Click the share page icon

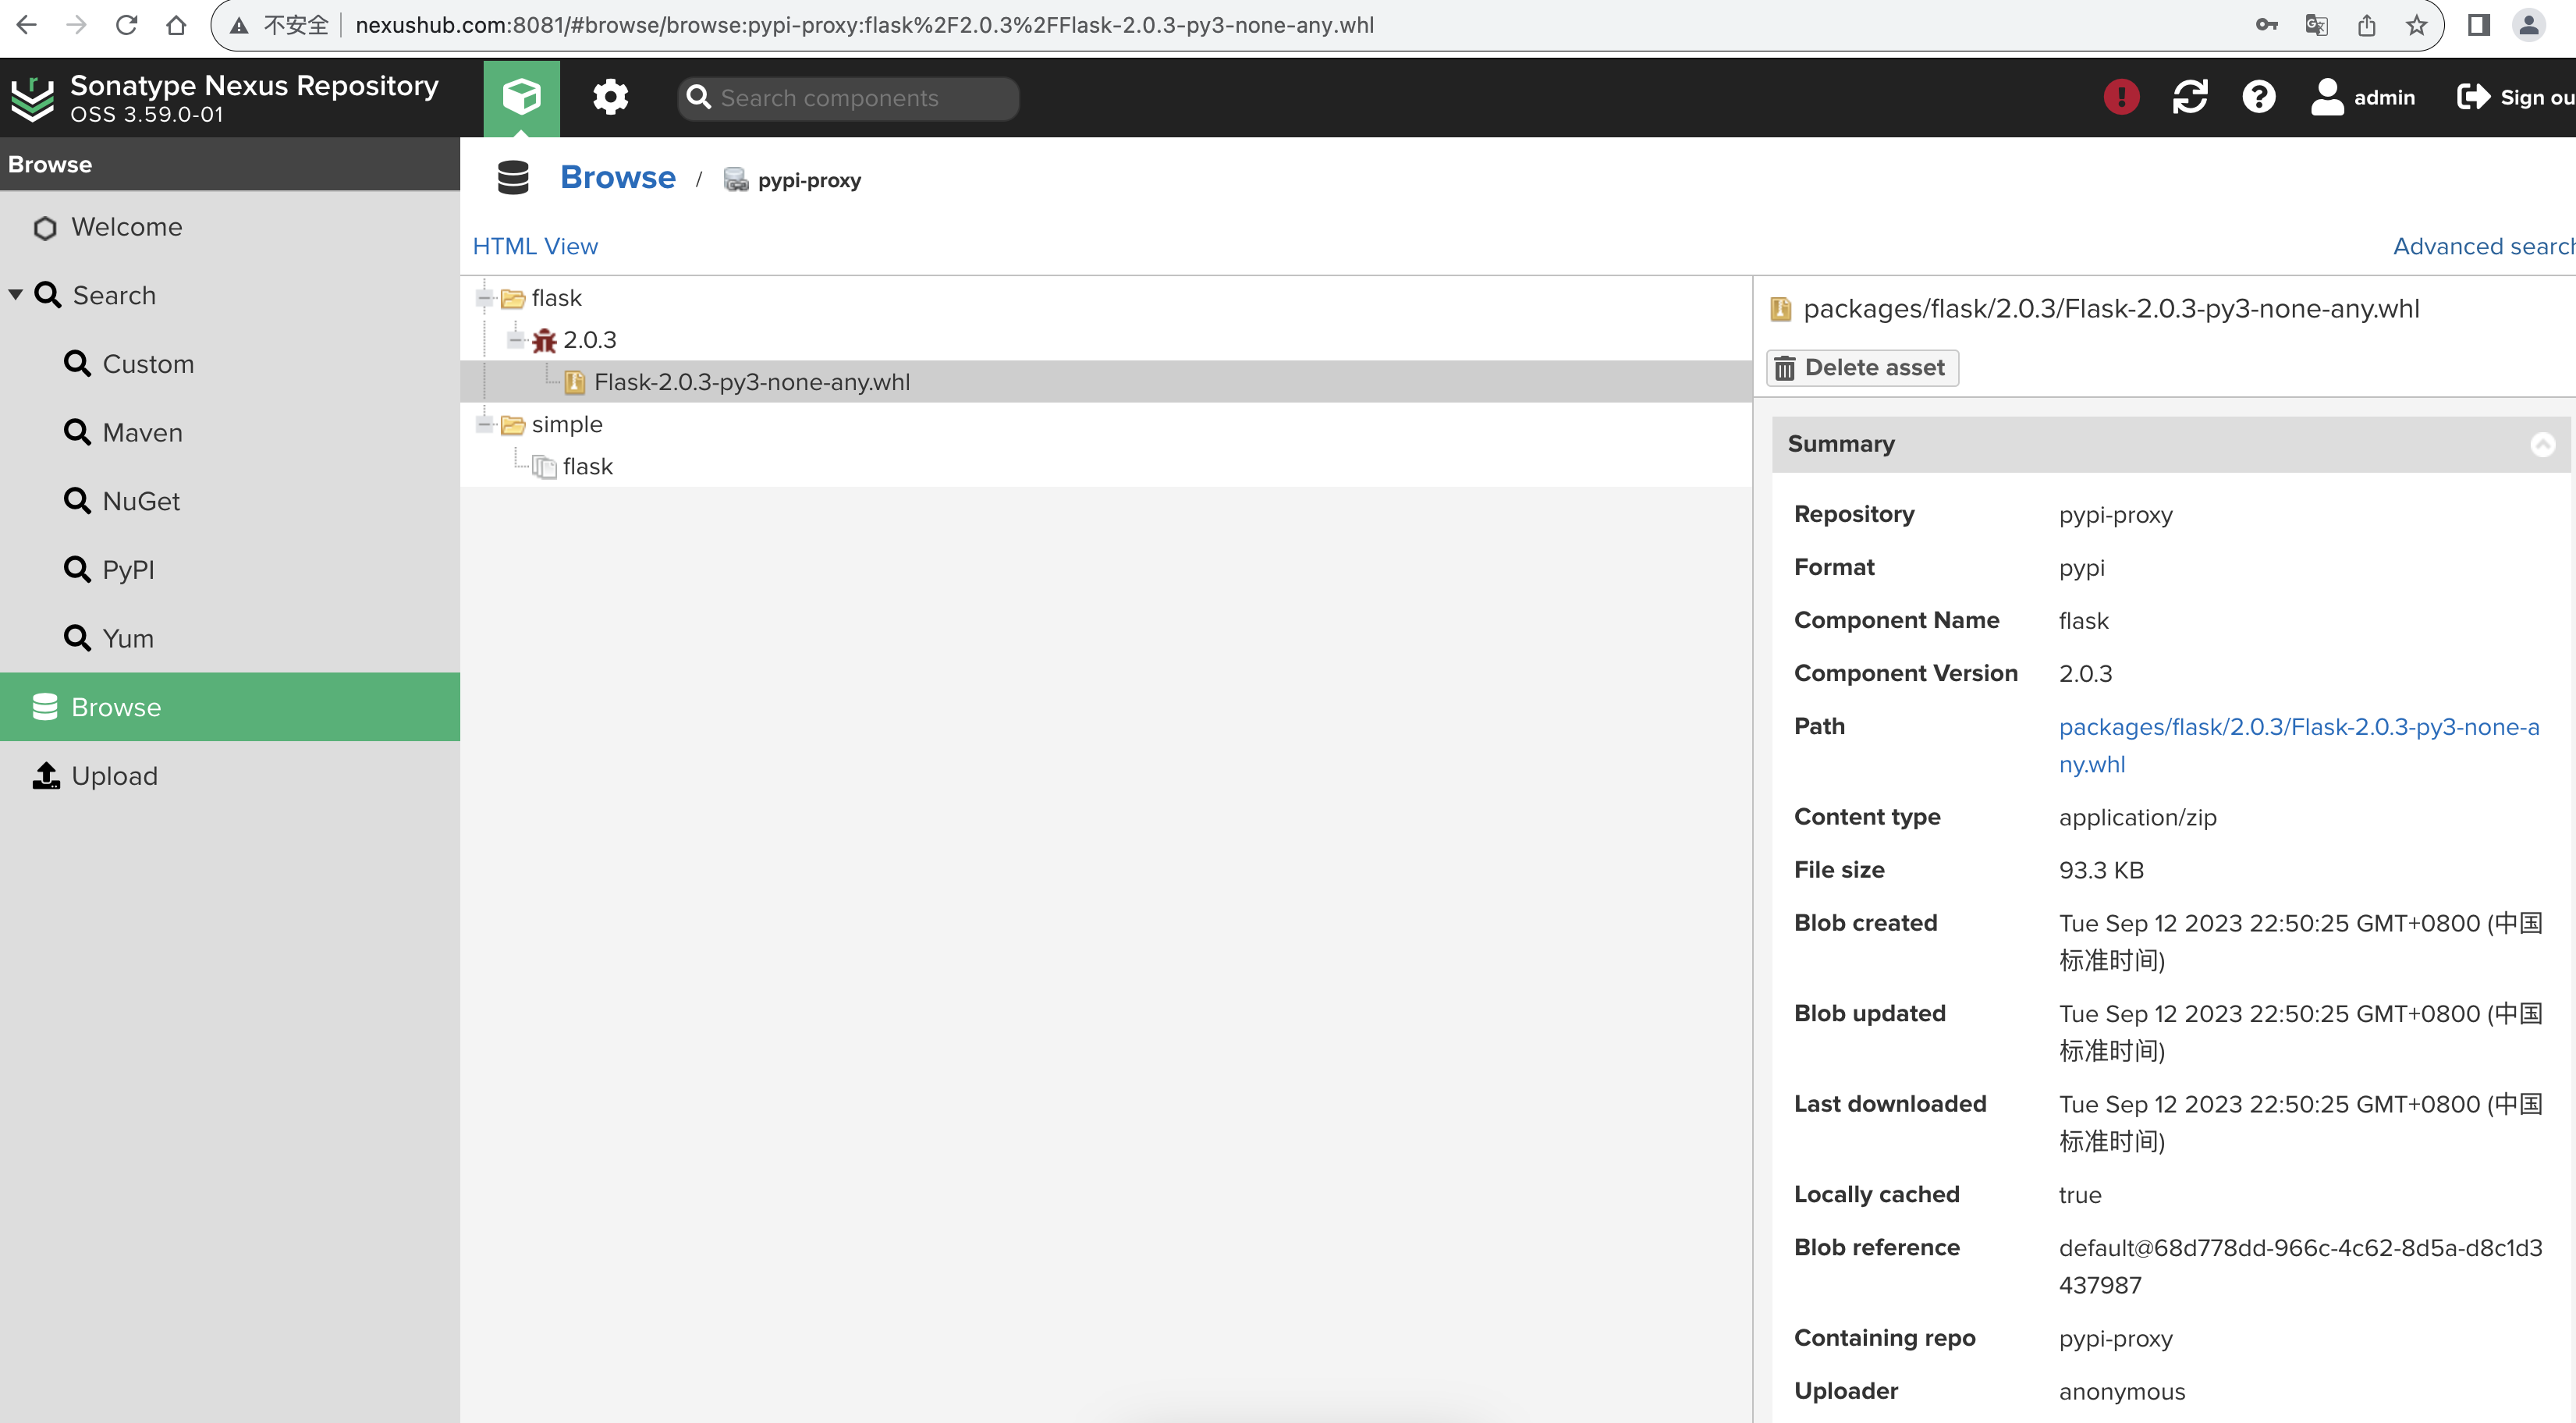click(2366, 25)
